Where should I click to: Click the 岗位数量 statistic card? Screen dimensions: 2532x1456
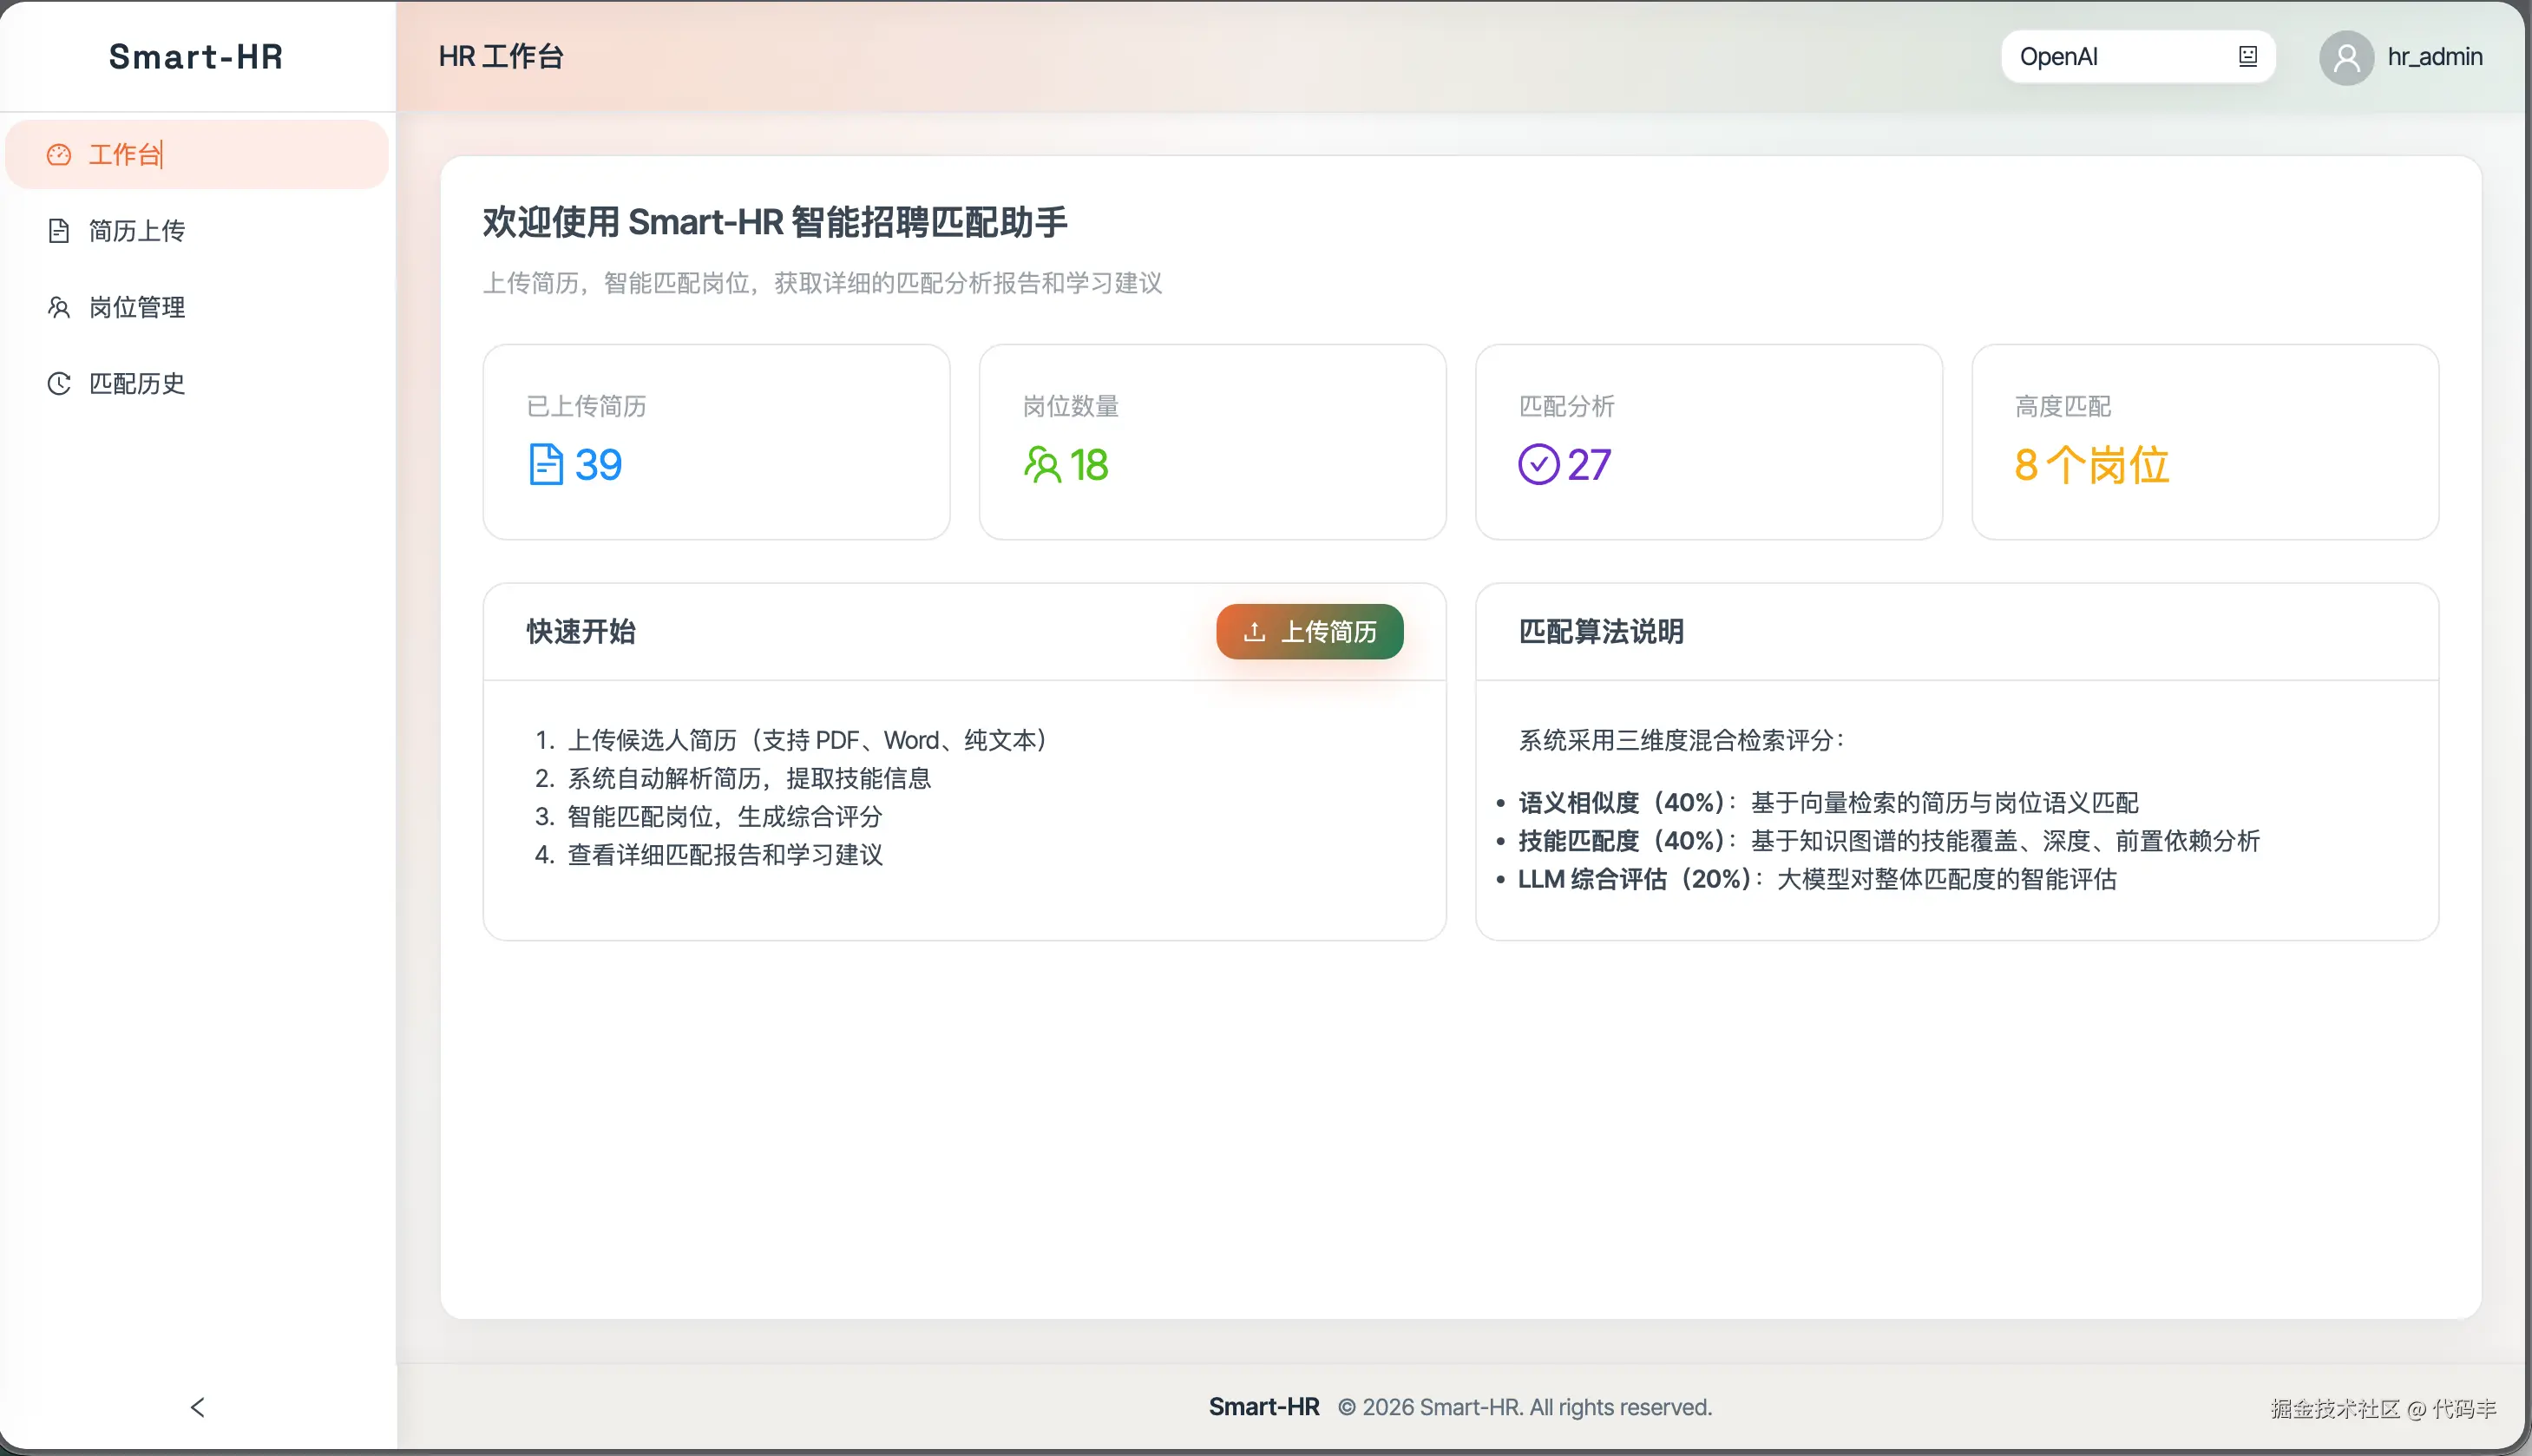[x=1212, y=442]
